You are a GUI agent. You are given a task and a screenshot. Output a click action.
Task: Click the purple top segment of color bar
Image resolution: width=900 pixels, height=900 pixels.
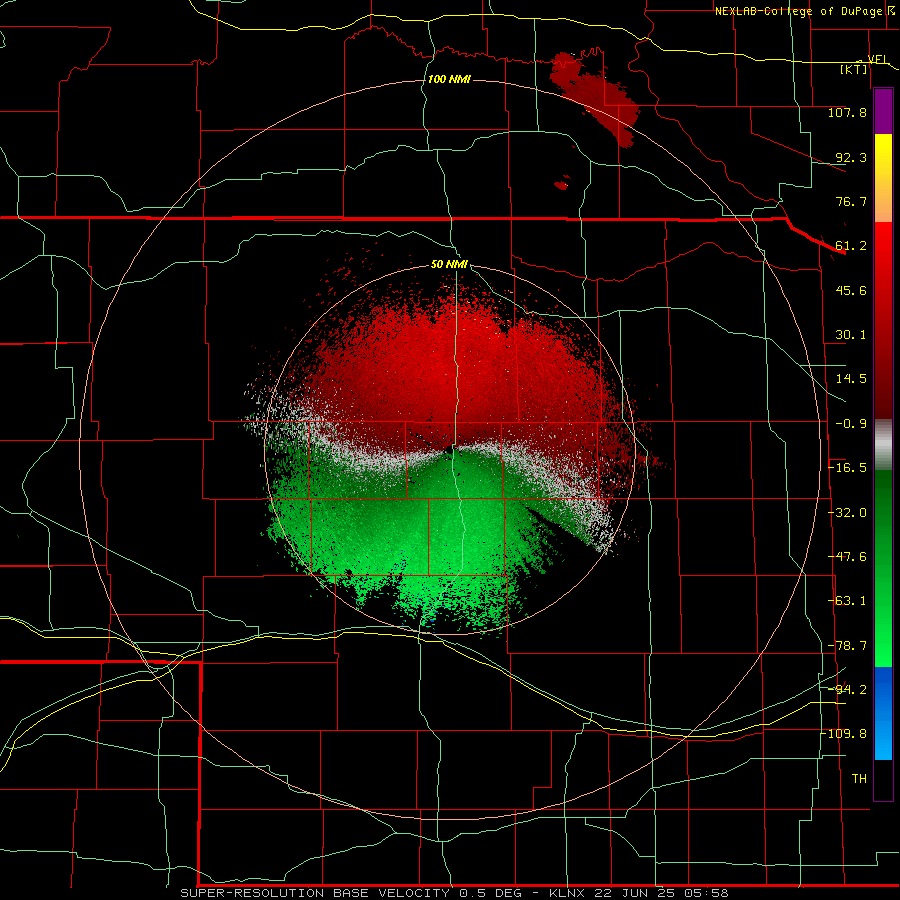(883, 111)
